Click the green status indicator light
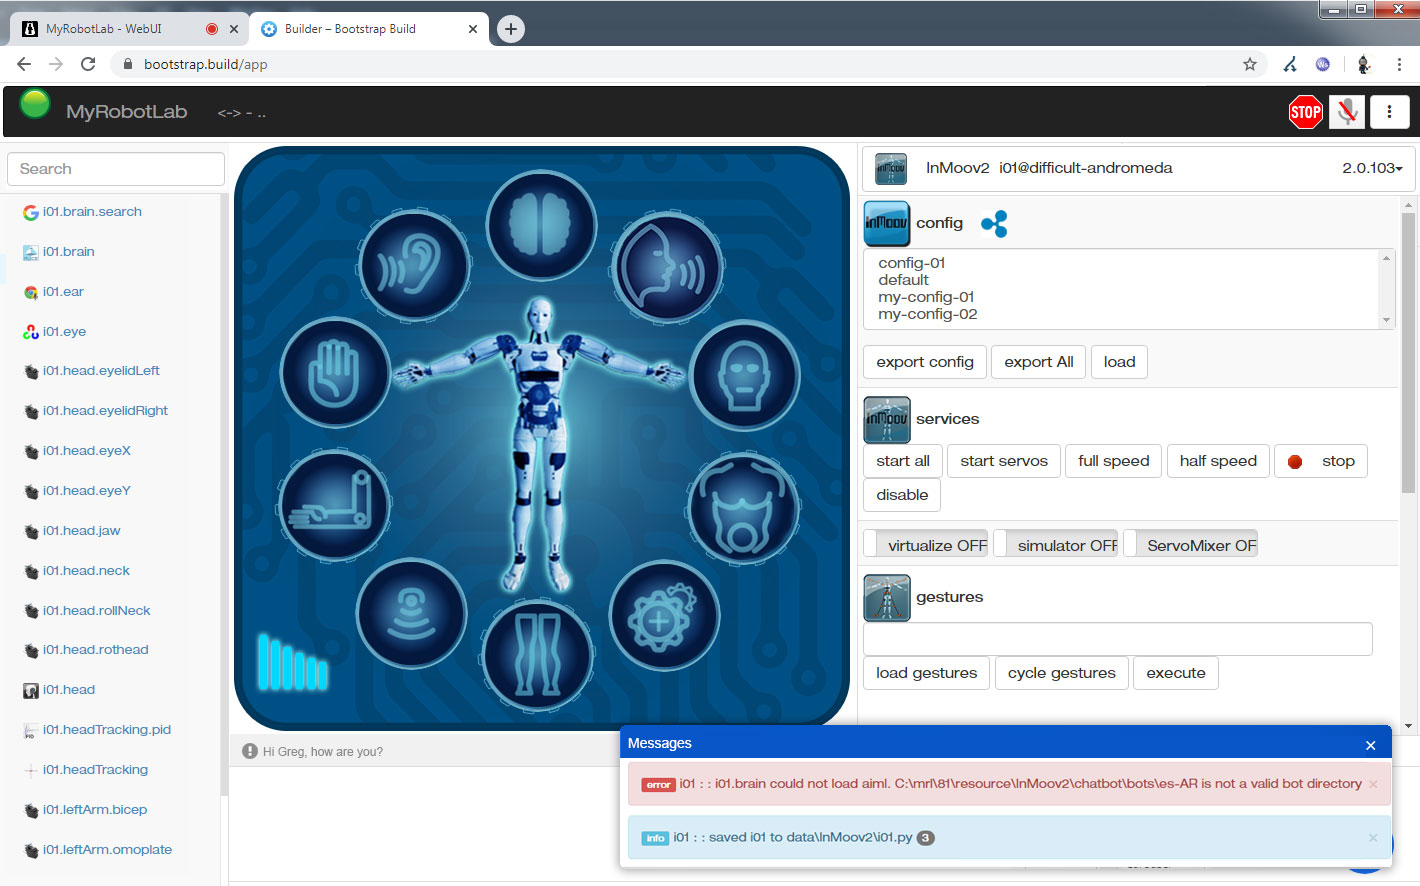 pyautogui.click(x=35, y=104)
